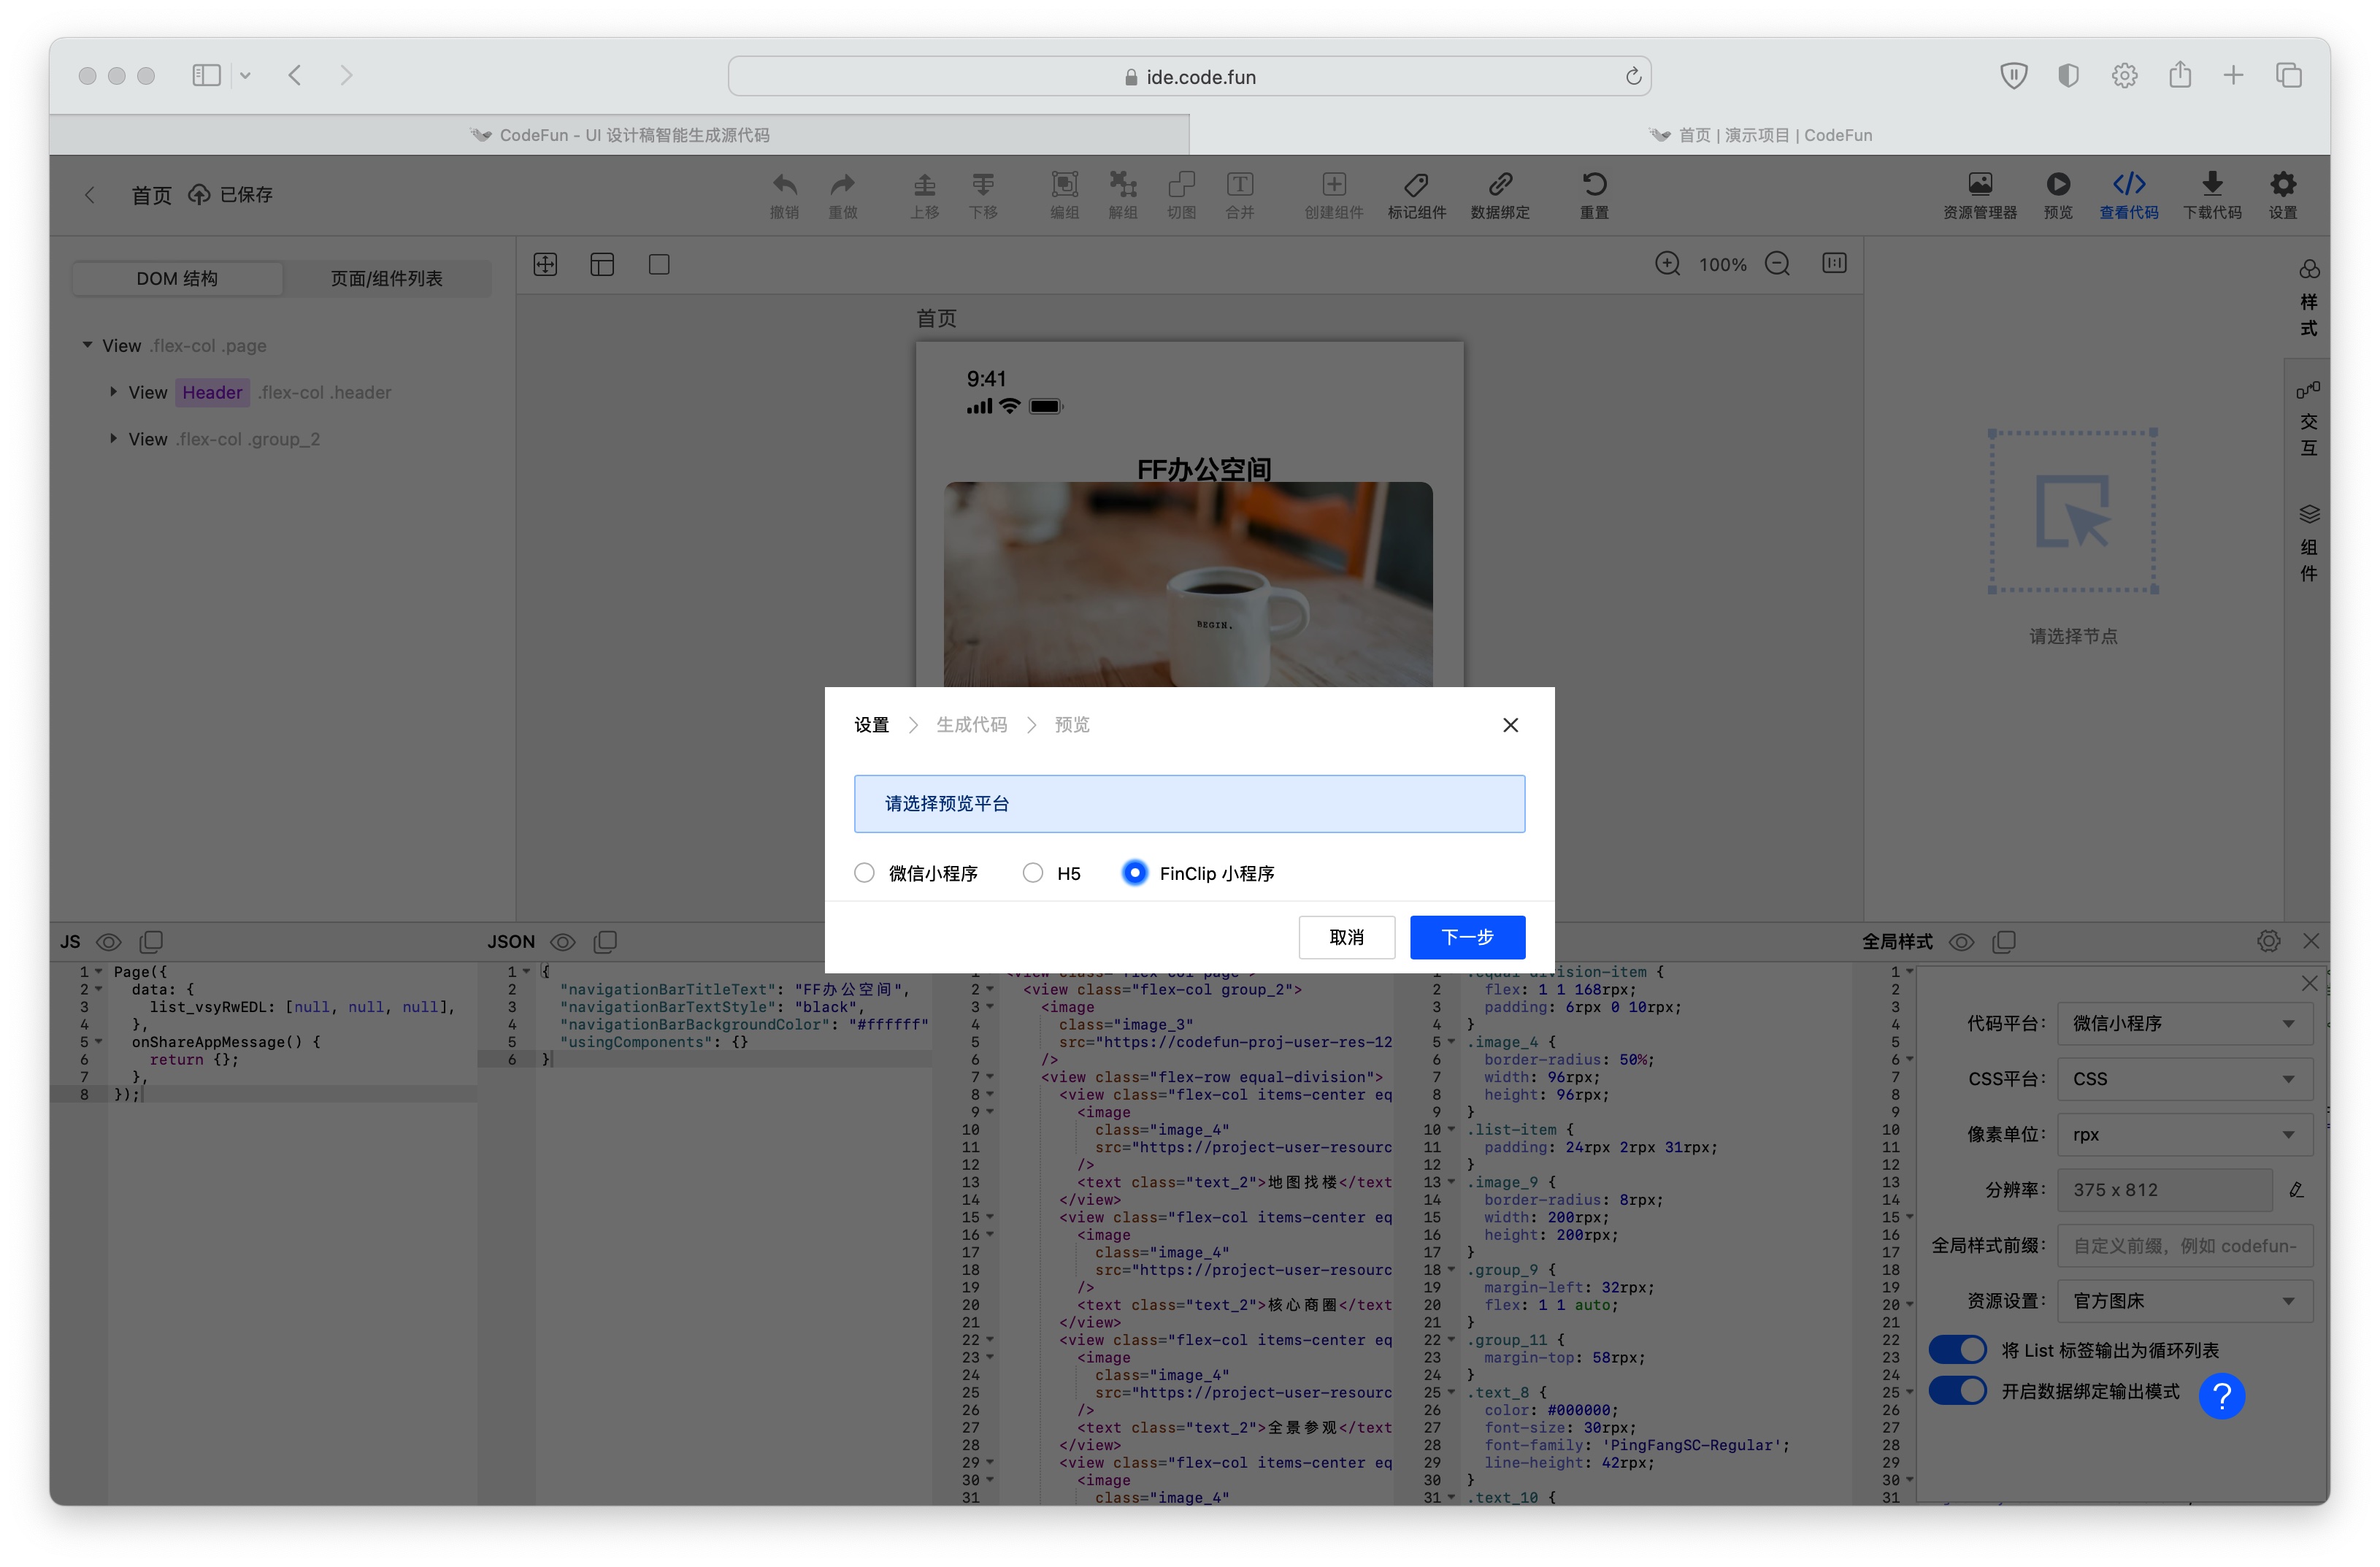The image size is (2380, 1567).
Task: Click the 标记组件 tag component icon
Action: 1416,185
